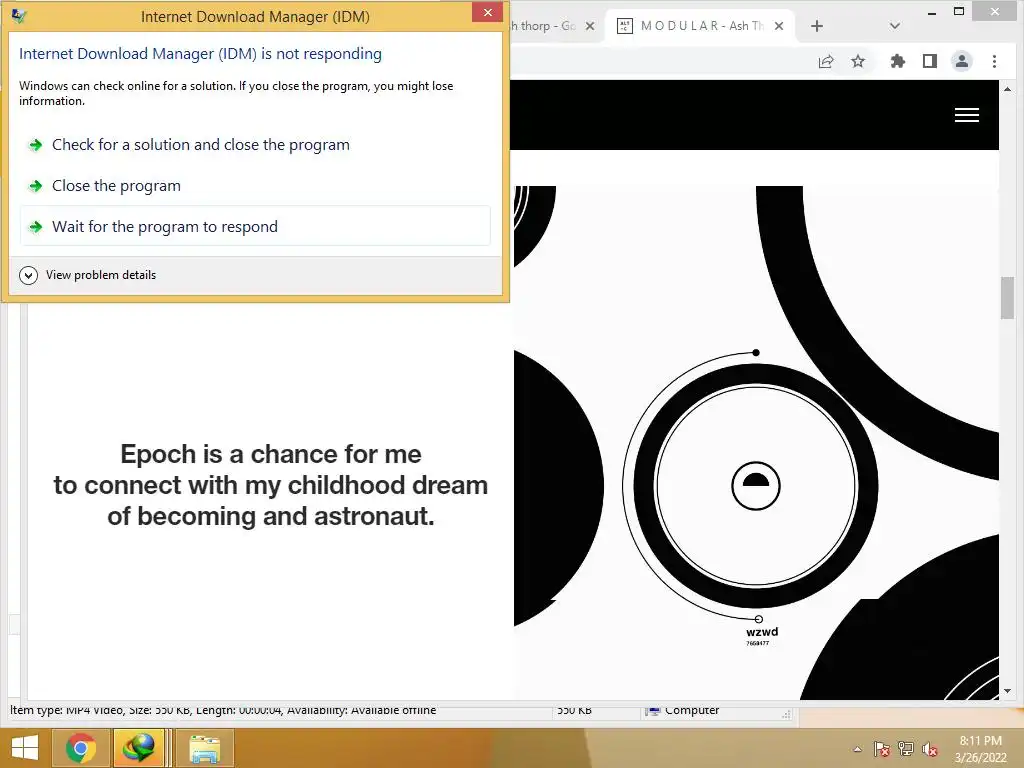Click the scroll up arrow in Chrome
Image resolution: width=1024 pixels, height=768 pixels.
pos(1007,89)
